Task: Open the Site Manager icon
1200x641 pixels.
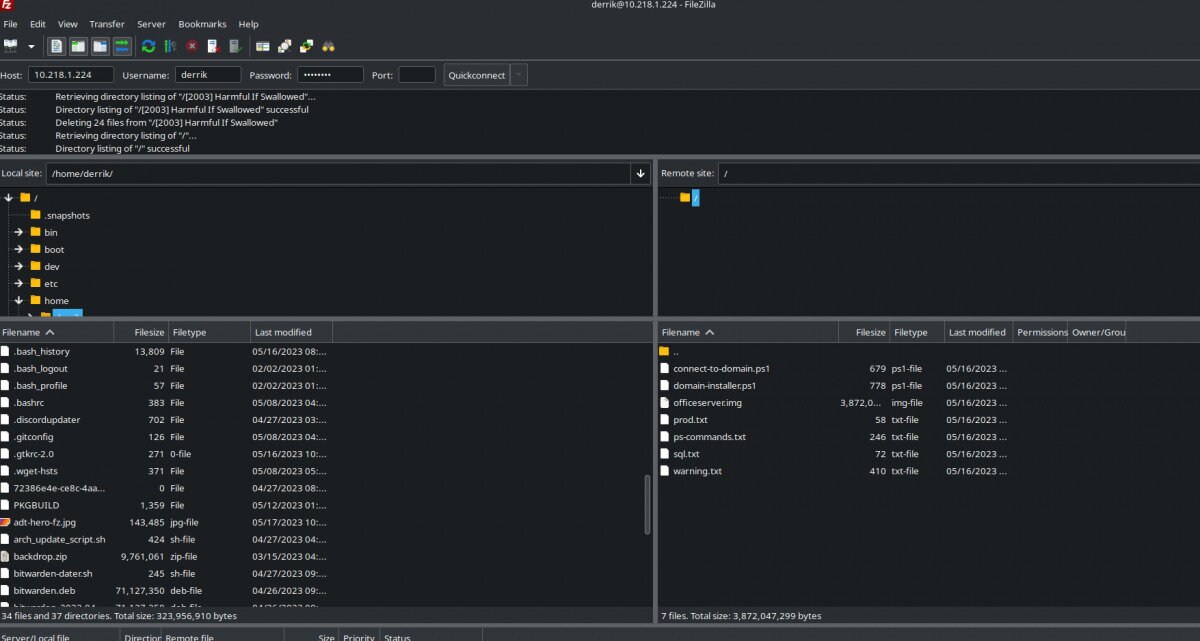Action: pyautogui.click(x=11, y=46)
